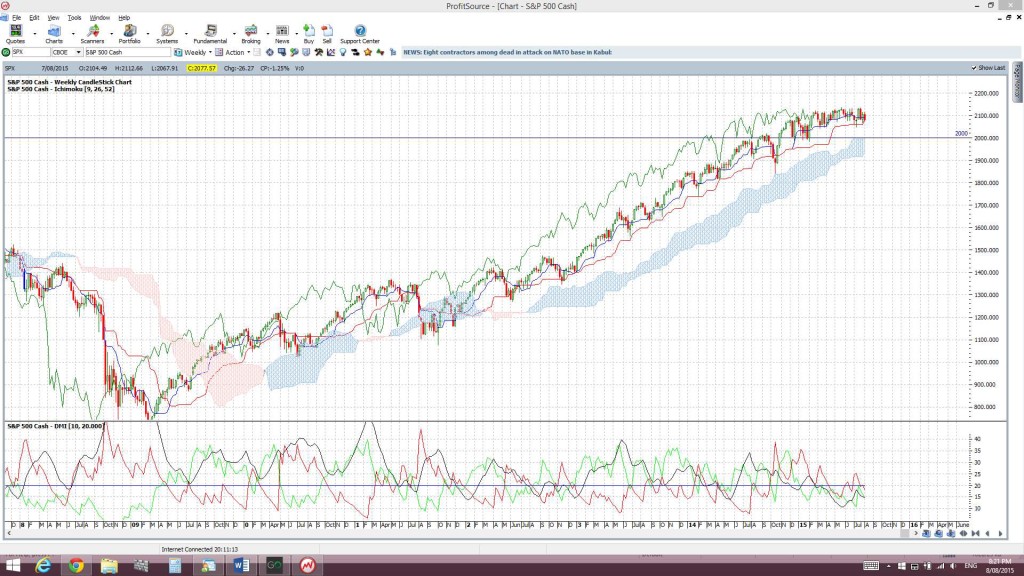Click the chart bowtie zoom icon at bottom right

coord(976,534)
